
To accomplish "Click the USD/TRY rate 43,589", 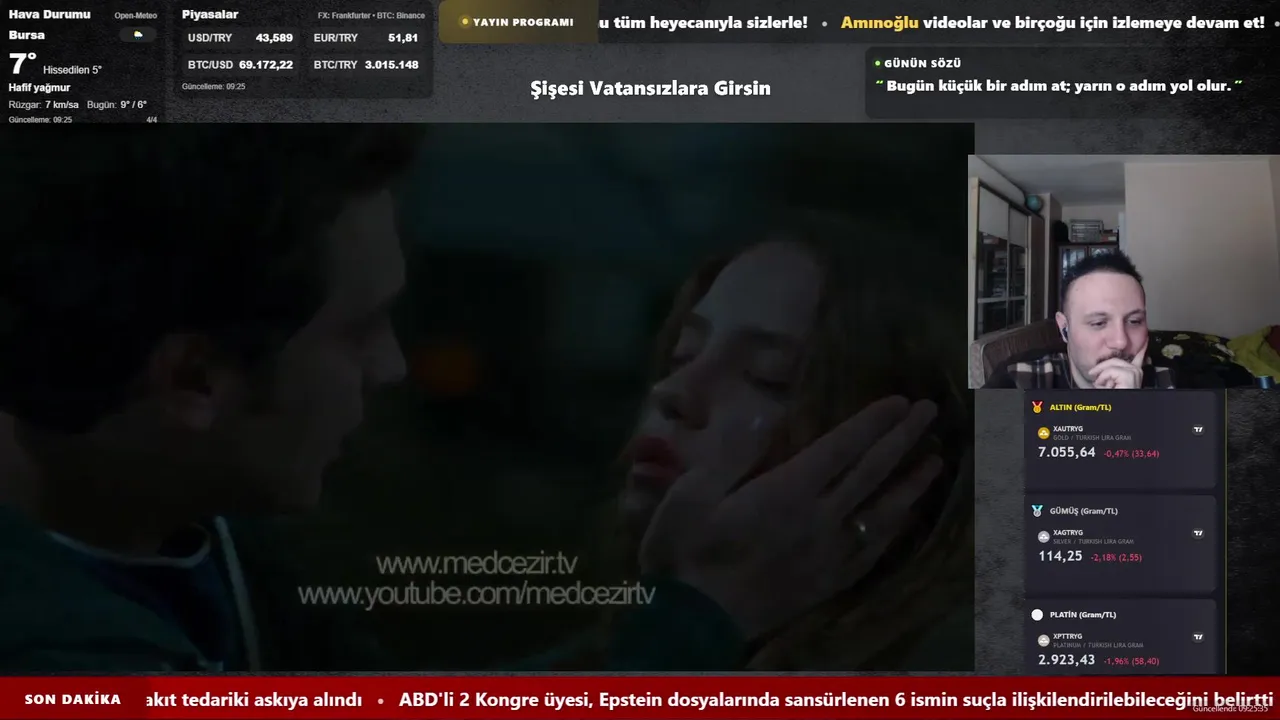I will [x=274, y=38].
